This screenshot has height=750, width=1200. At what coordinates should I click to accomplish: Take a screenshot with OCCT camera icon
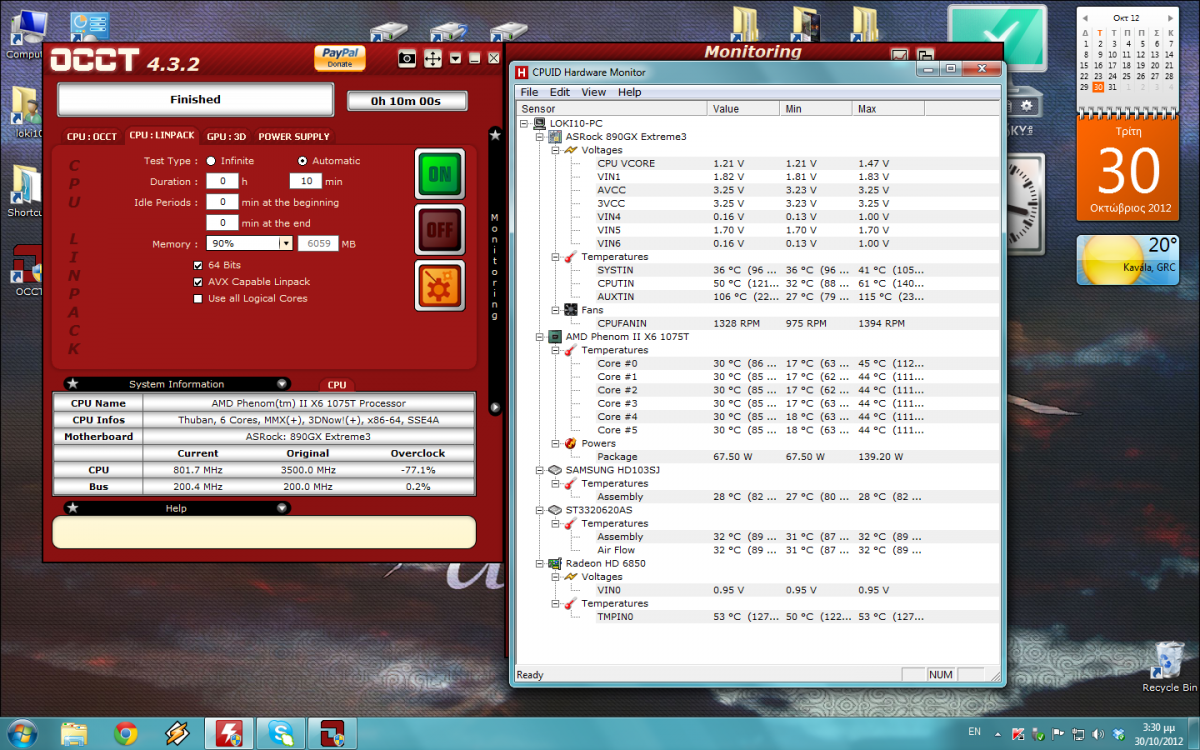point(407,59)
